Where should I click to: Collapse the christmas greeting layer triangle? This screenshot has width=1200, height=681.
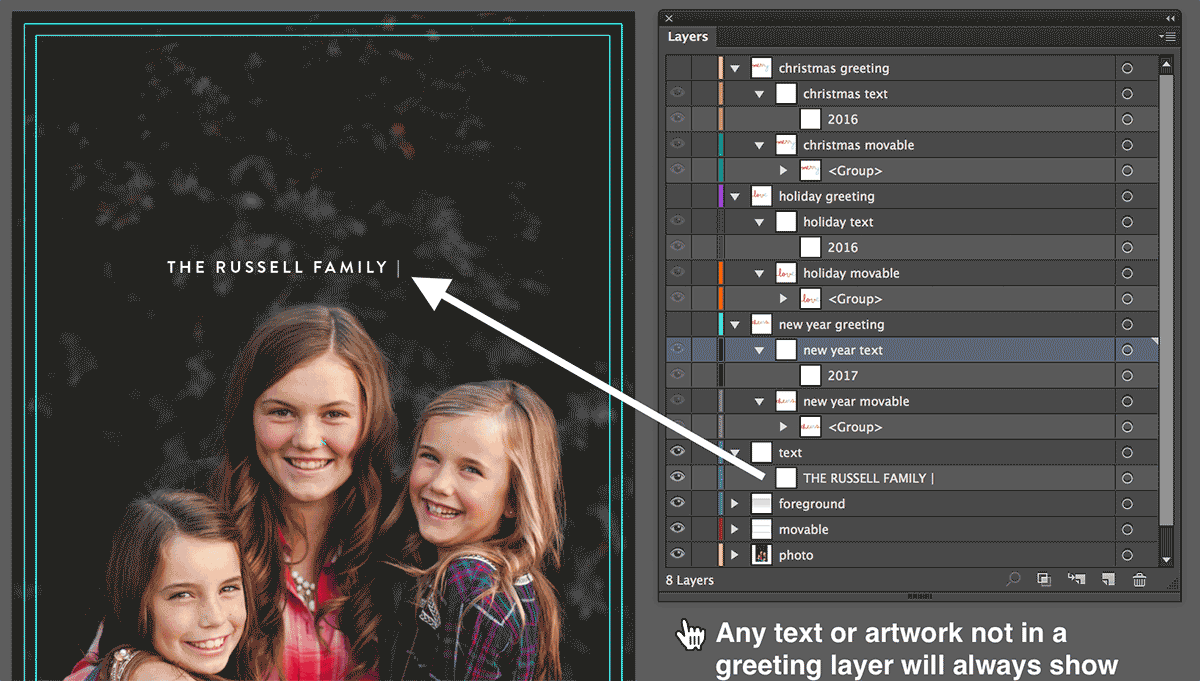point(735,69)
